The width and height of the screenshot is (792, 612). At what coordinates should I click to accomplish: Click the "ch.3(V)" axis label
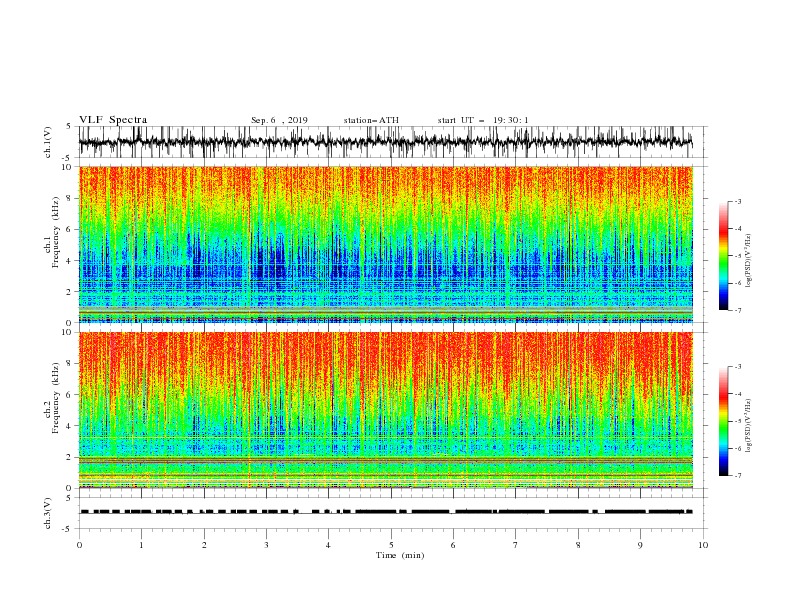click(48, 513)
